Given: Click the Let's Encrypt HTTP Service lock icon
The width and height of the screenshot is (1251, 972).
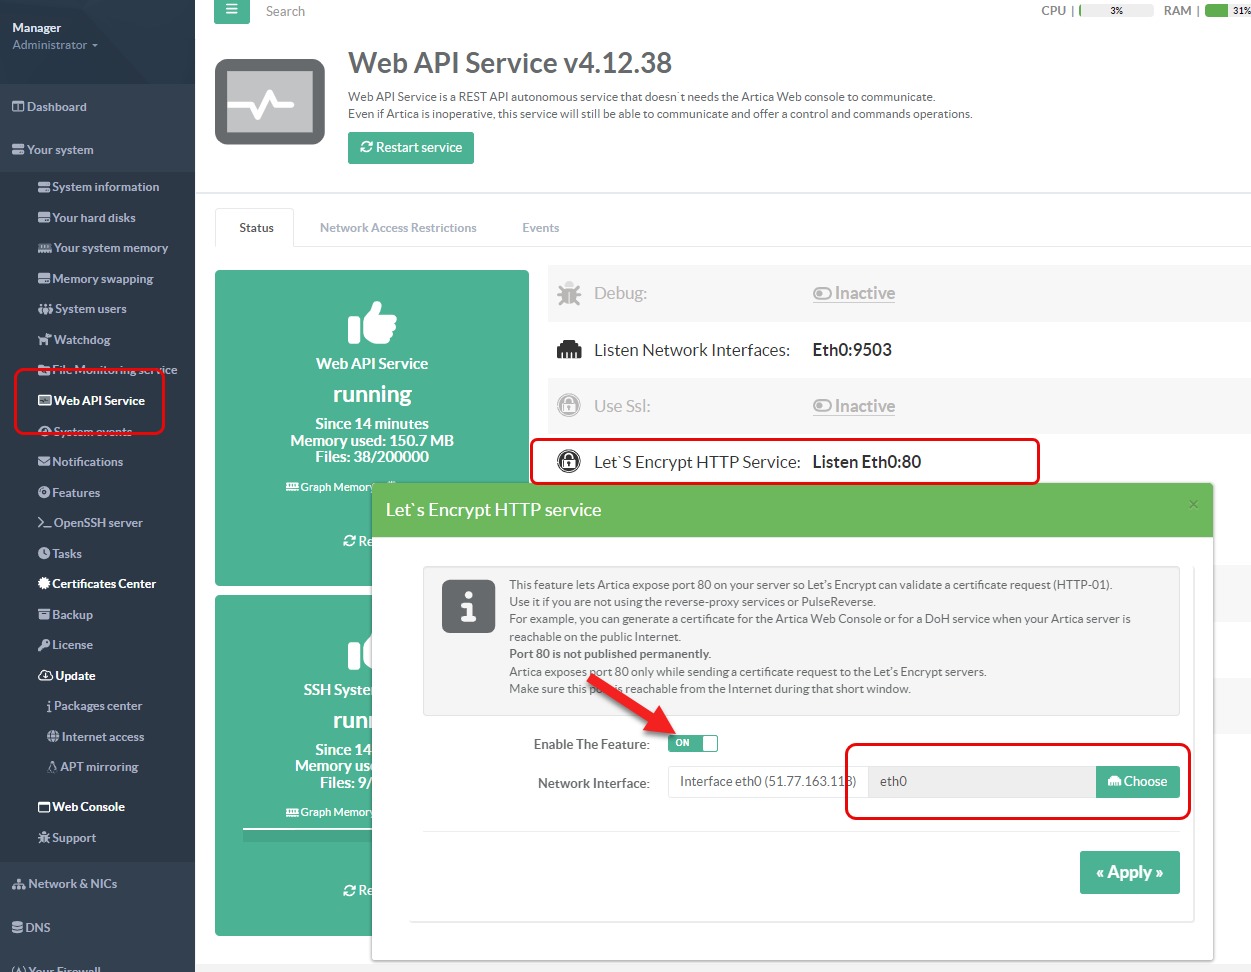Looking at the screenshot, I should 569,462.
